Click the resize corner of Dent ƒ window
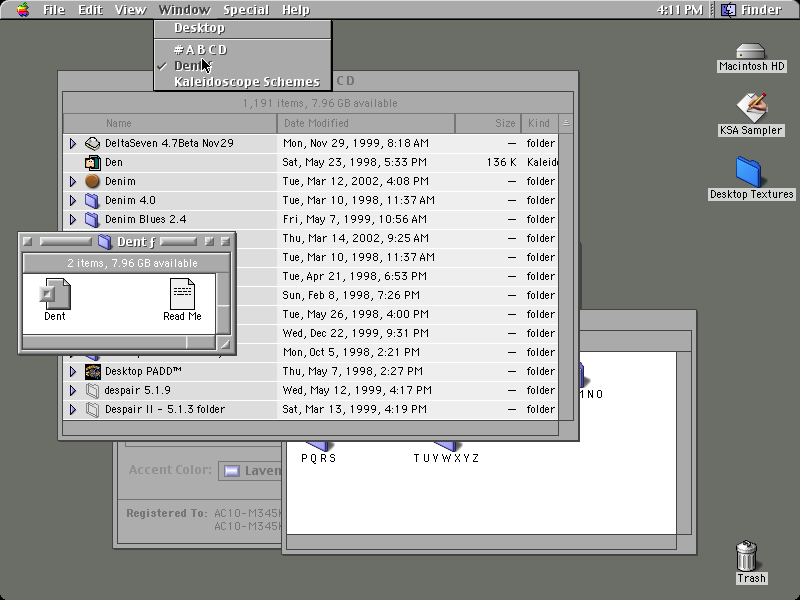Screen dimensions: 800x600 (x=223, y=343)
